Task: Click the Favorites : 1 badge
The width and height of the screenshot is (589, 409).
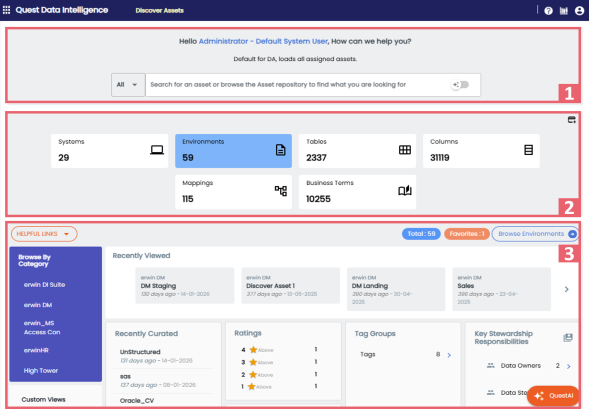Action: (x=467, y=234)
